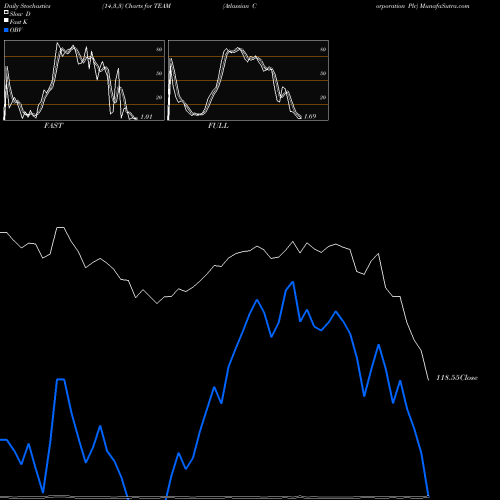Click the 'OBV' legend text
The height and width of the screenshot is (500, 500).
point(16,30)
